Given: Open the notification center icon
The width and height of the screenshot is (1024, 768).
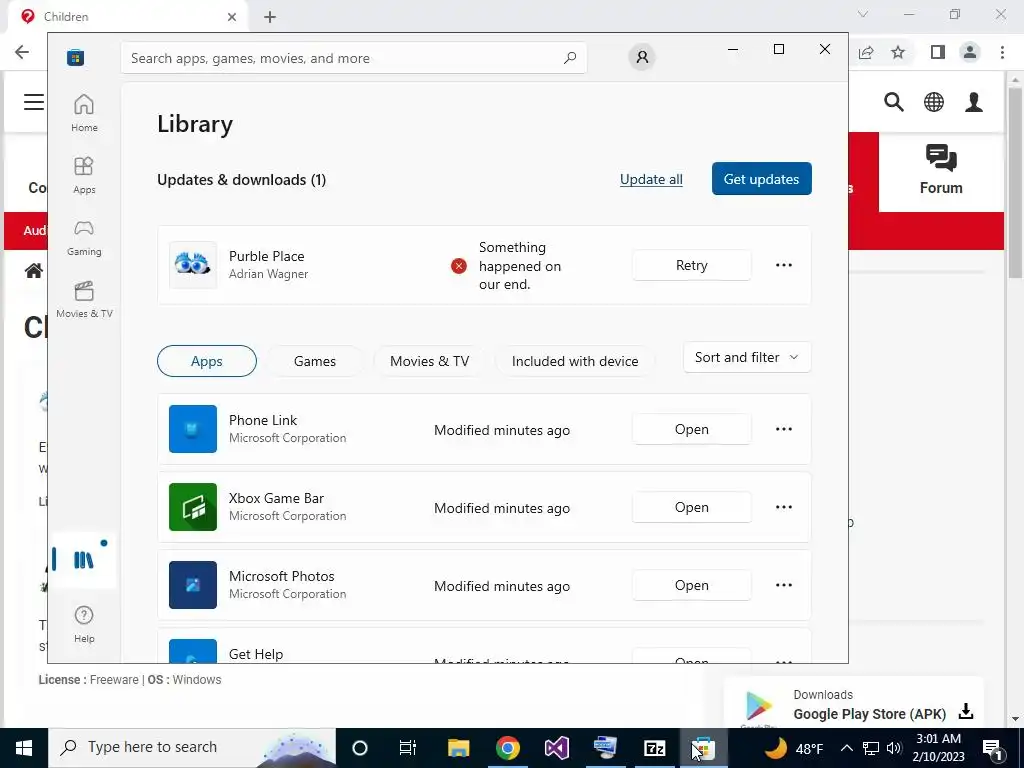Looking at the screenshot, I should (992, 748).
